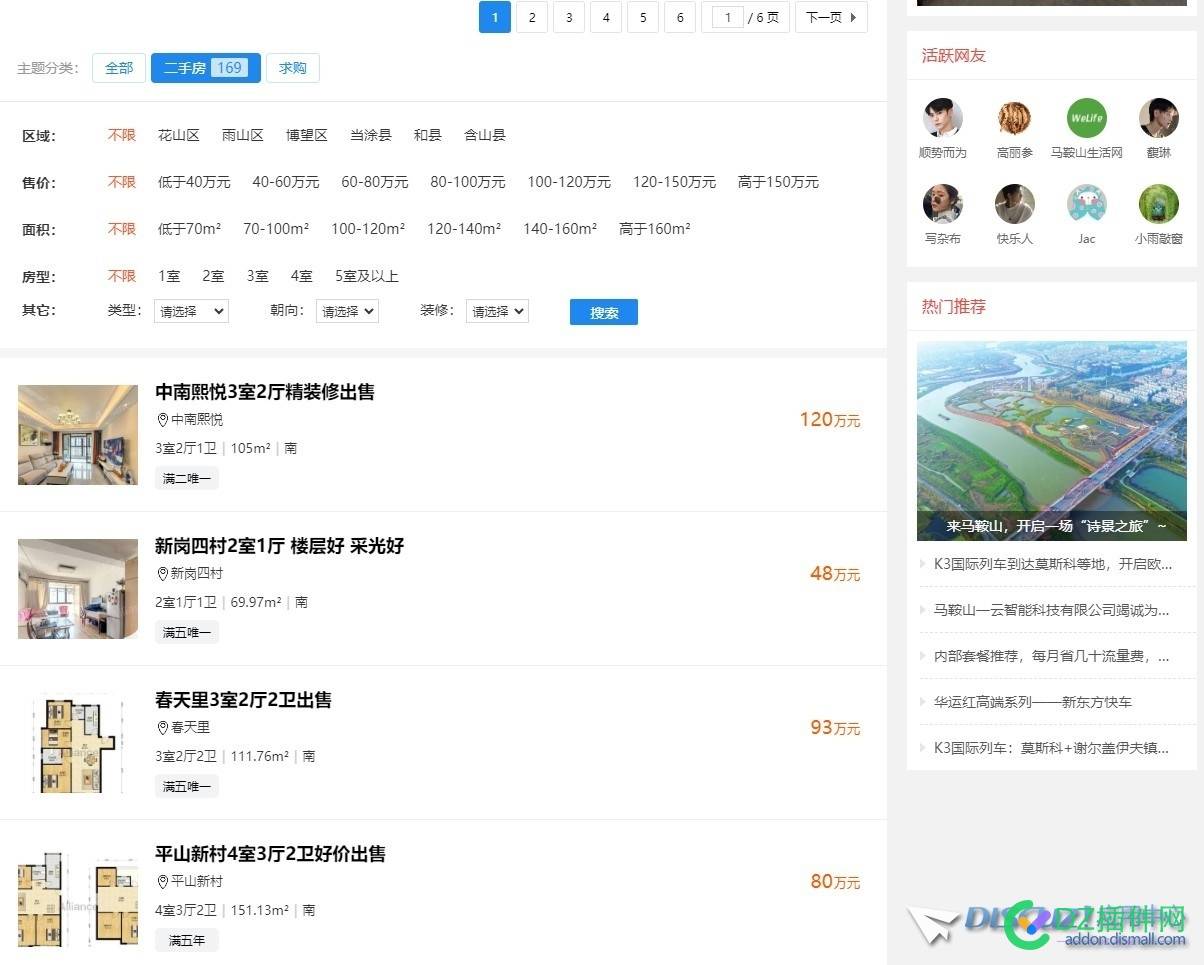The image size is (1204, 965).
Task: Select the 花山区 region filter
Action: (179, 135)
